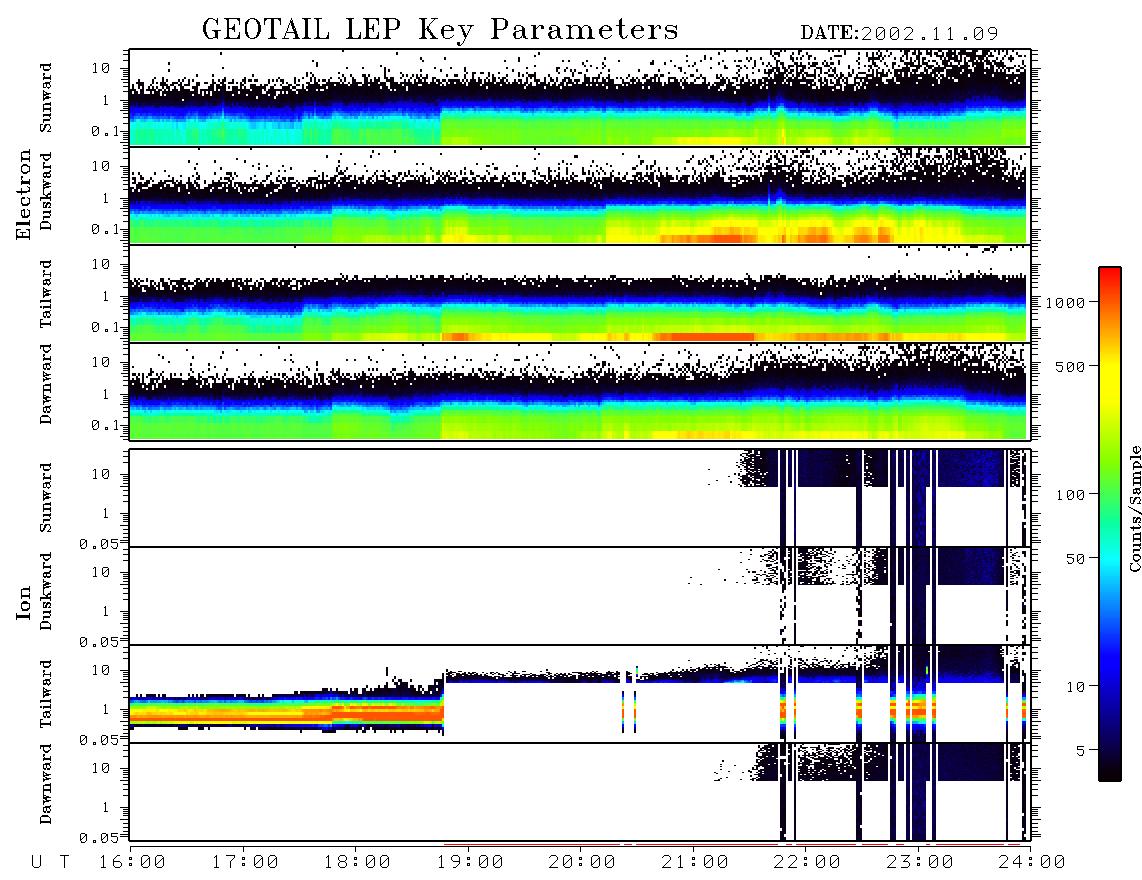Click the date label 'DATE:2002.11.09'
Image resolution: width=1142 pixels, height=880 pixels.
point(899,34)
